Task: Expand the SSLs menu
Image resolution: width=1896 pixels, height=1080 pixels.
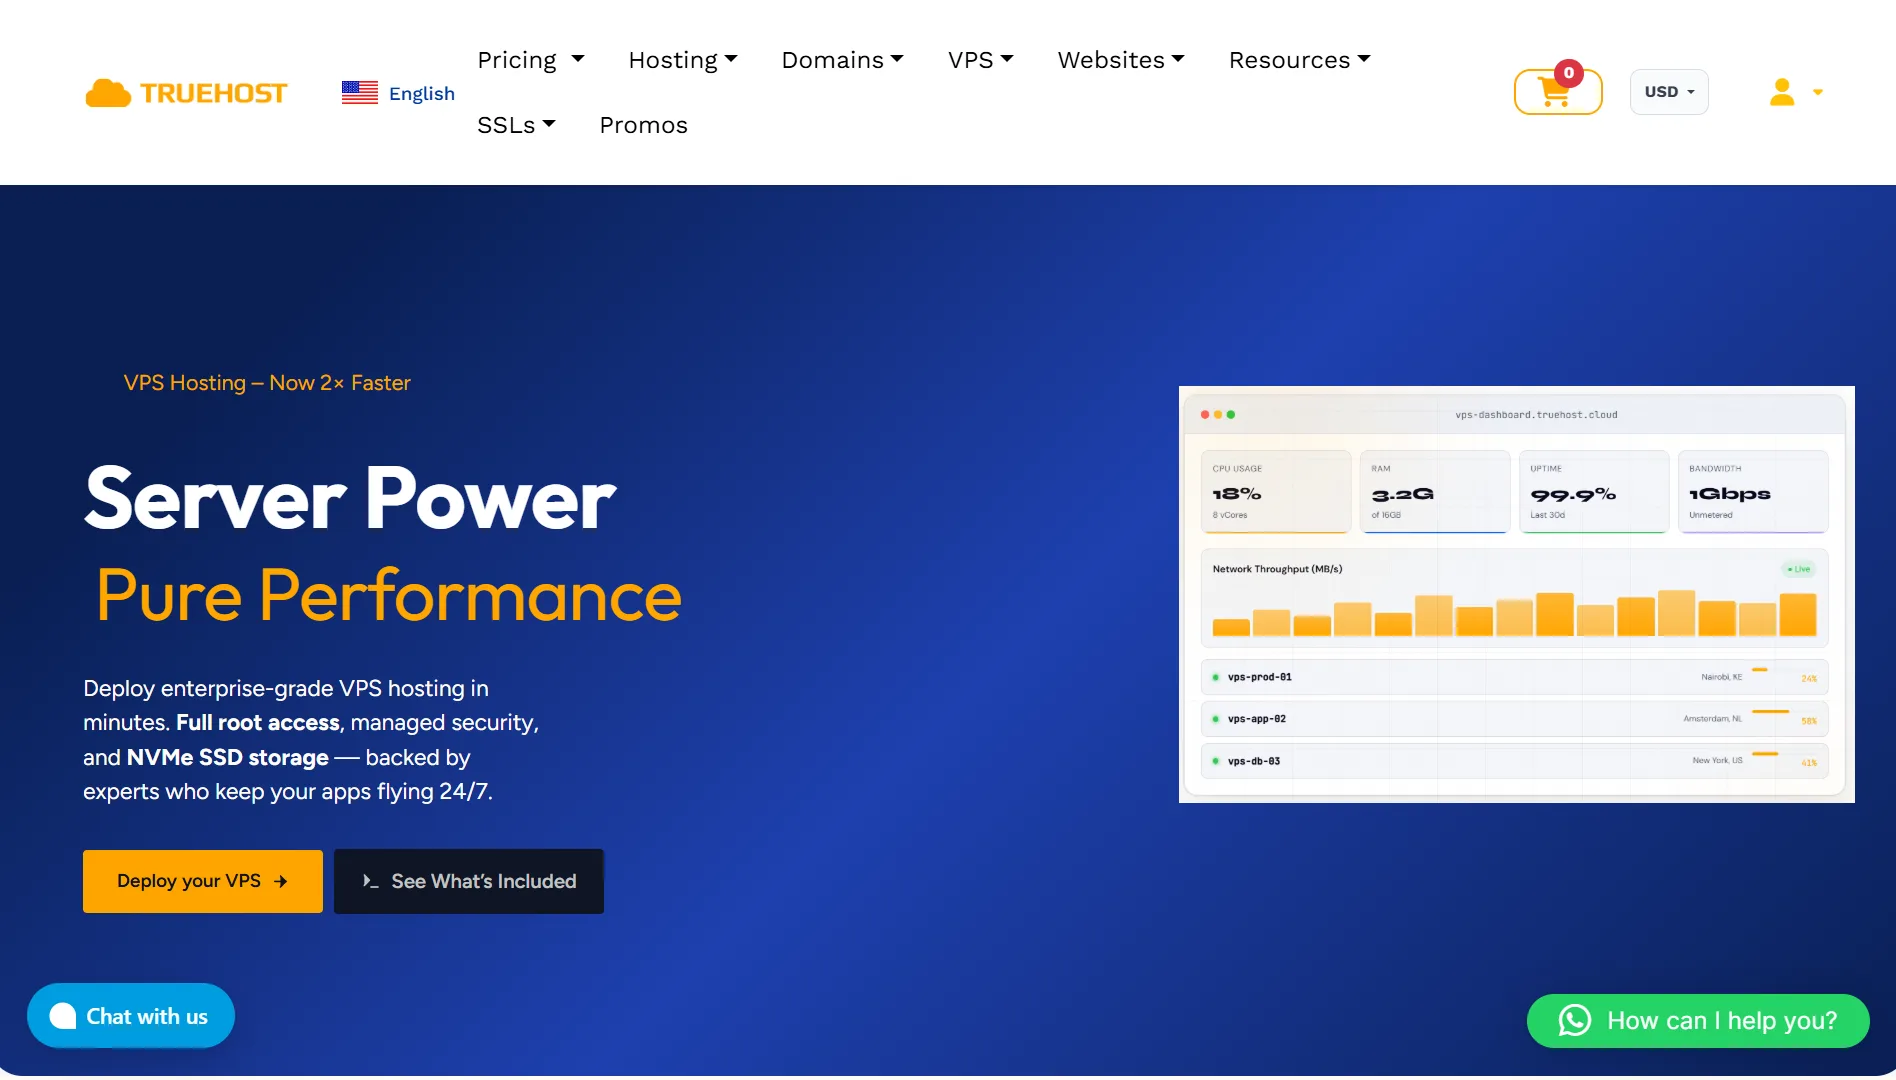Action: pyautogui.click(x=516, y=125)
